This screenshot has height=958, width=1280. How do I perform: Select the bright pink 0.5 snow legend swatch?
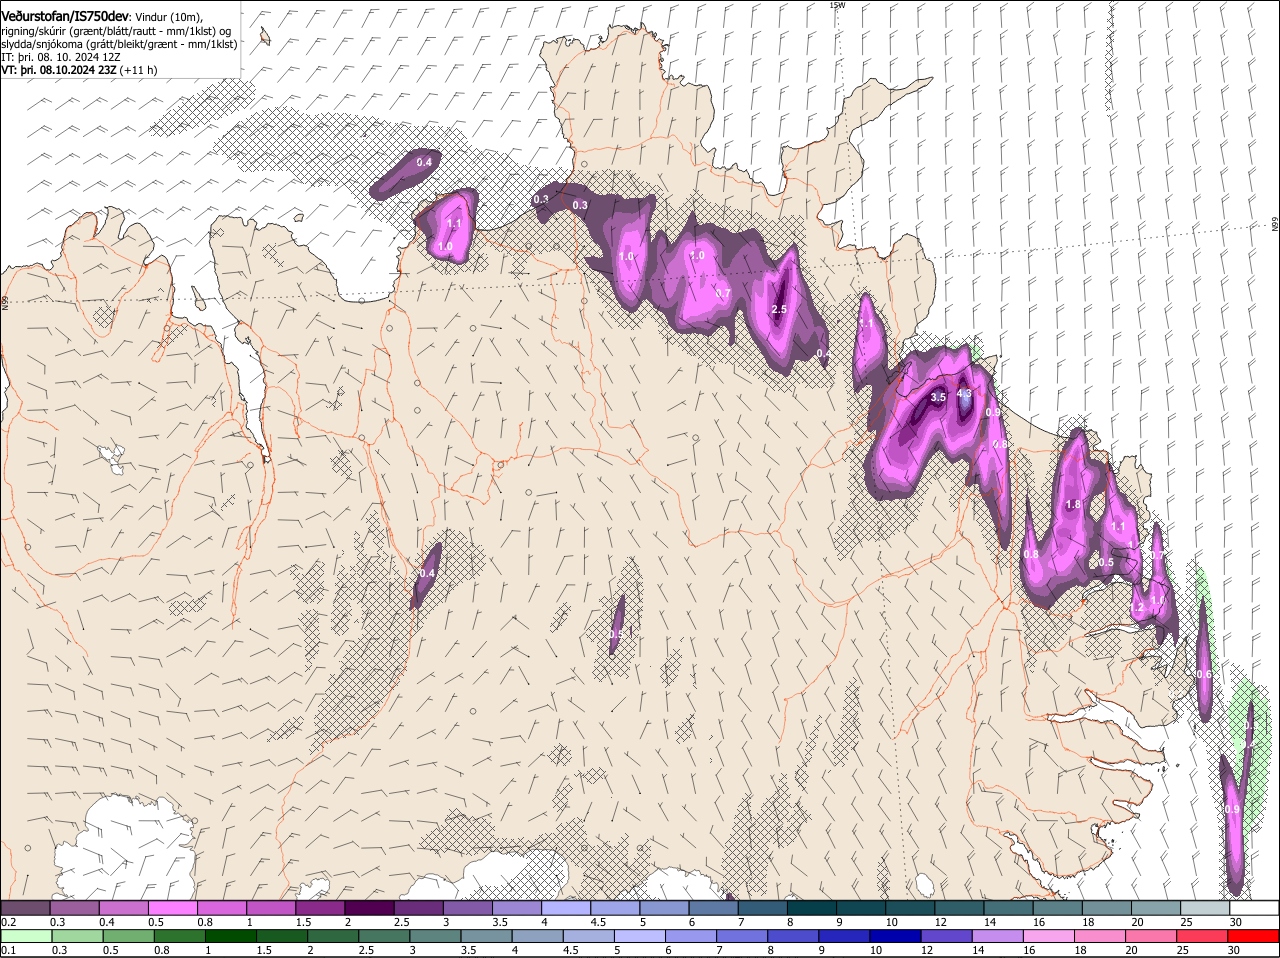[173, 907]
